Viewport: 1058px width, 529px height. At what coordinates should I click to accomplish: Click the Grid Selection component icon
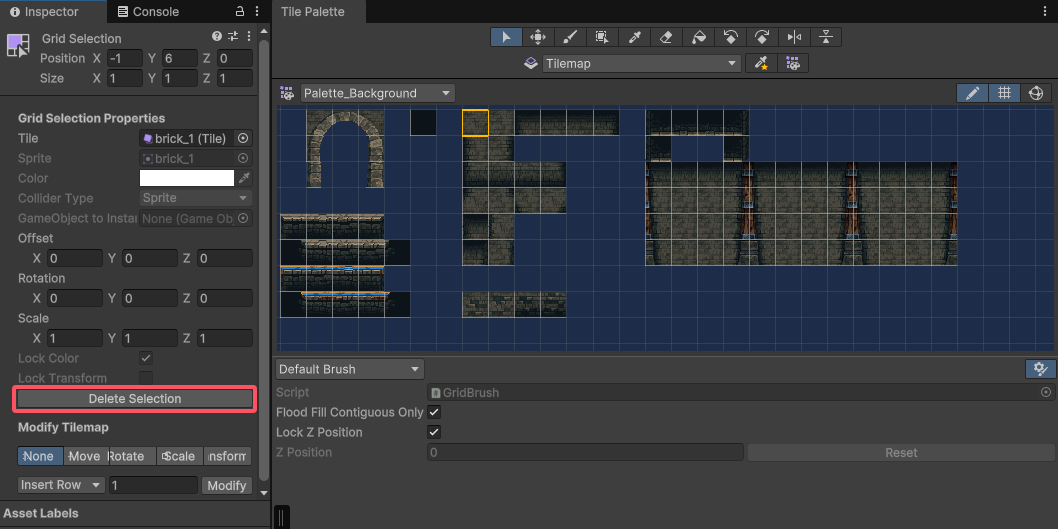pos(18,46)
